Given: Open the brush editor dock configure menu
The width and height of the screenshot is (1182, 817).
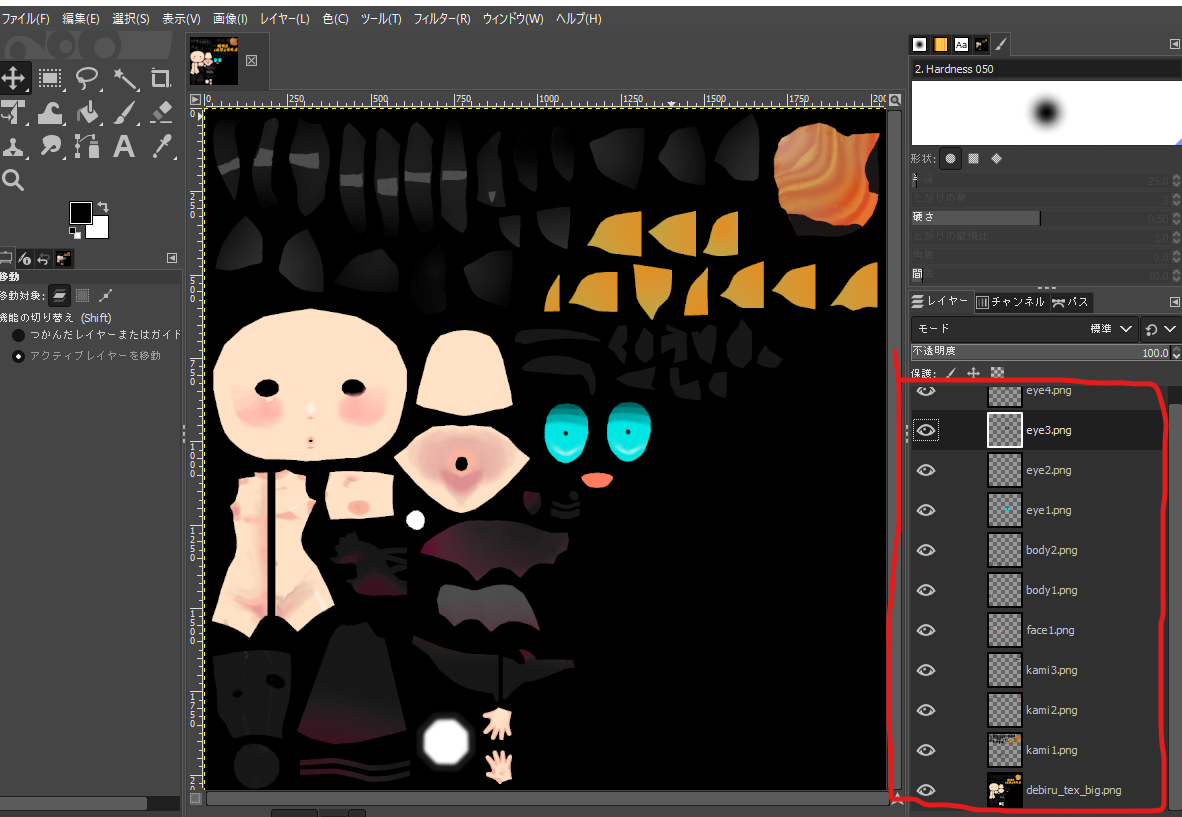Looking at the screenshot, I should pyautogui.click(x=1174, y=44).
